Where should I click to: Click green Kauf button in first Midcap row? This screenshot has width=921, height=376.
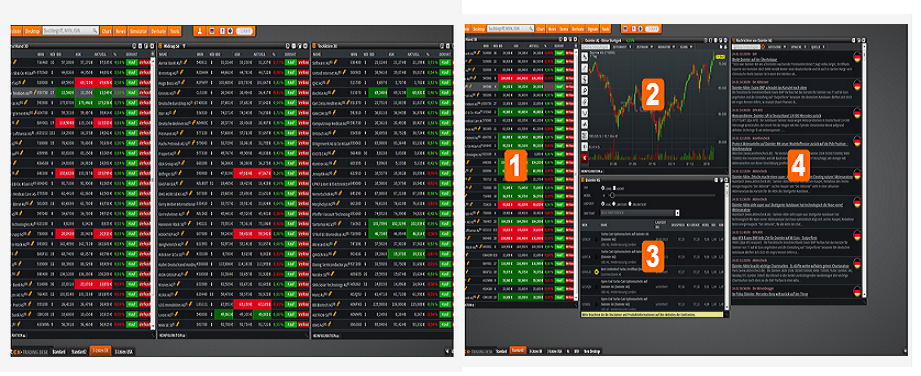pos(291,61)
